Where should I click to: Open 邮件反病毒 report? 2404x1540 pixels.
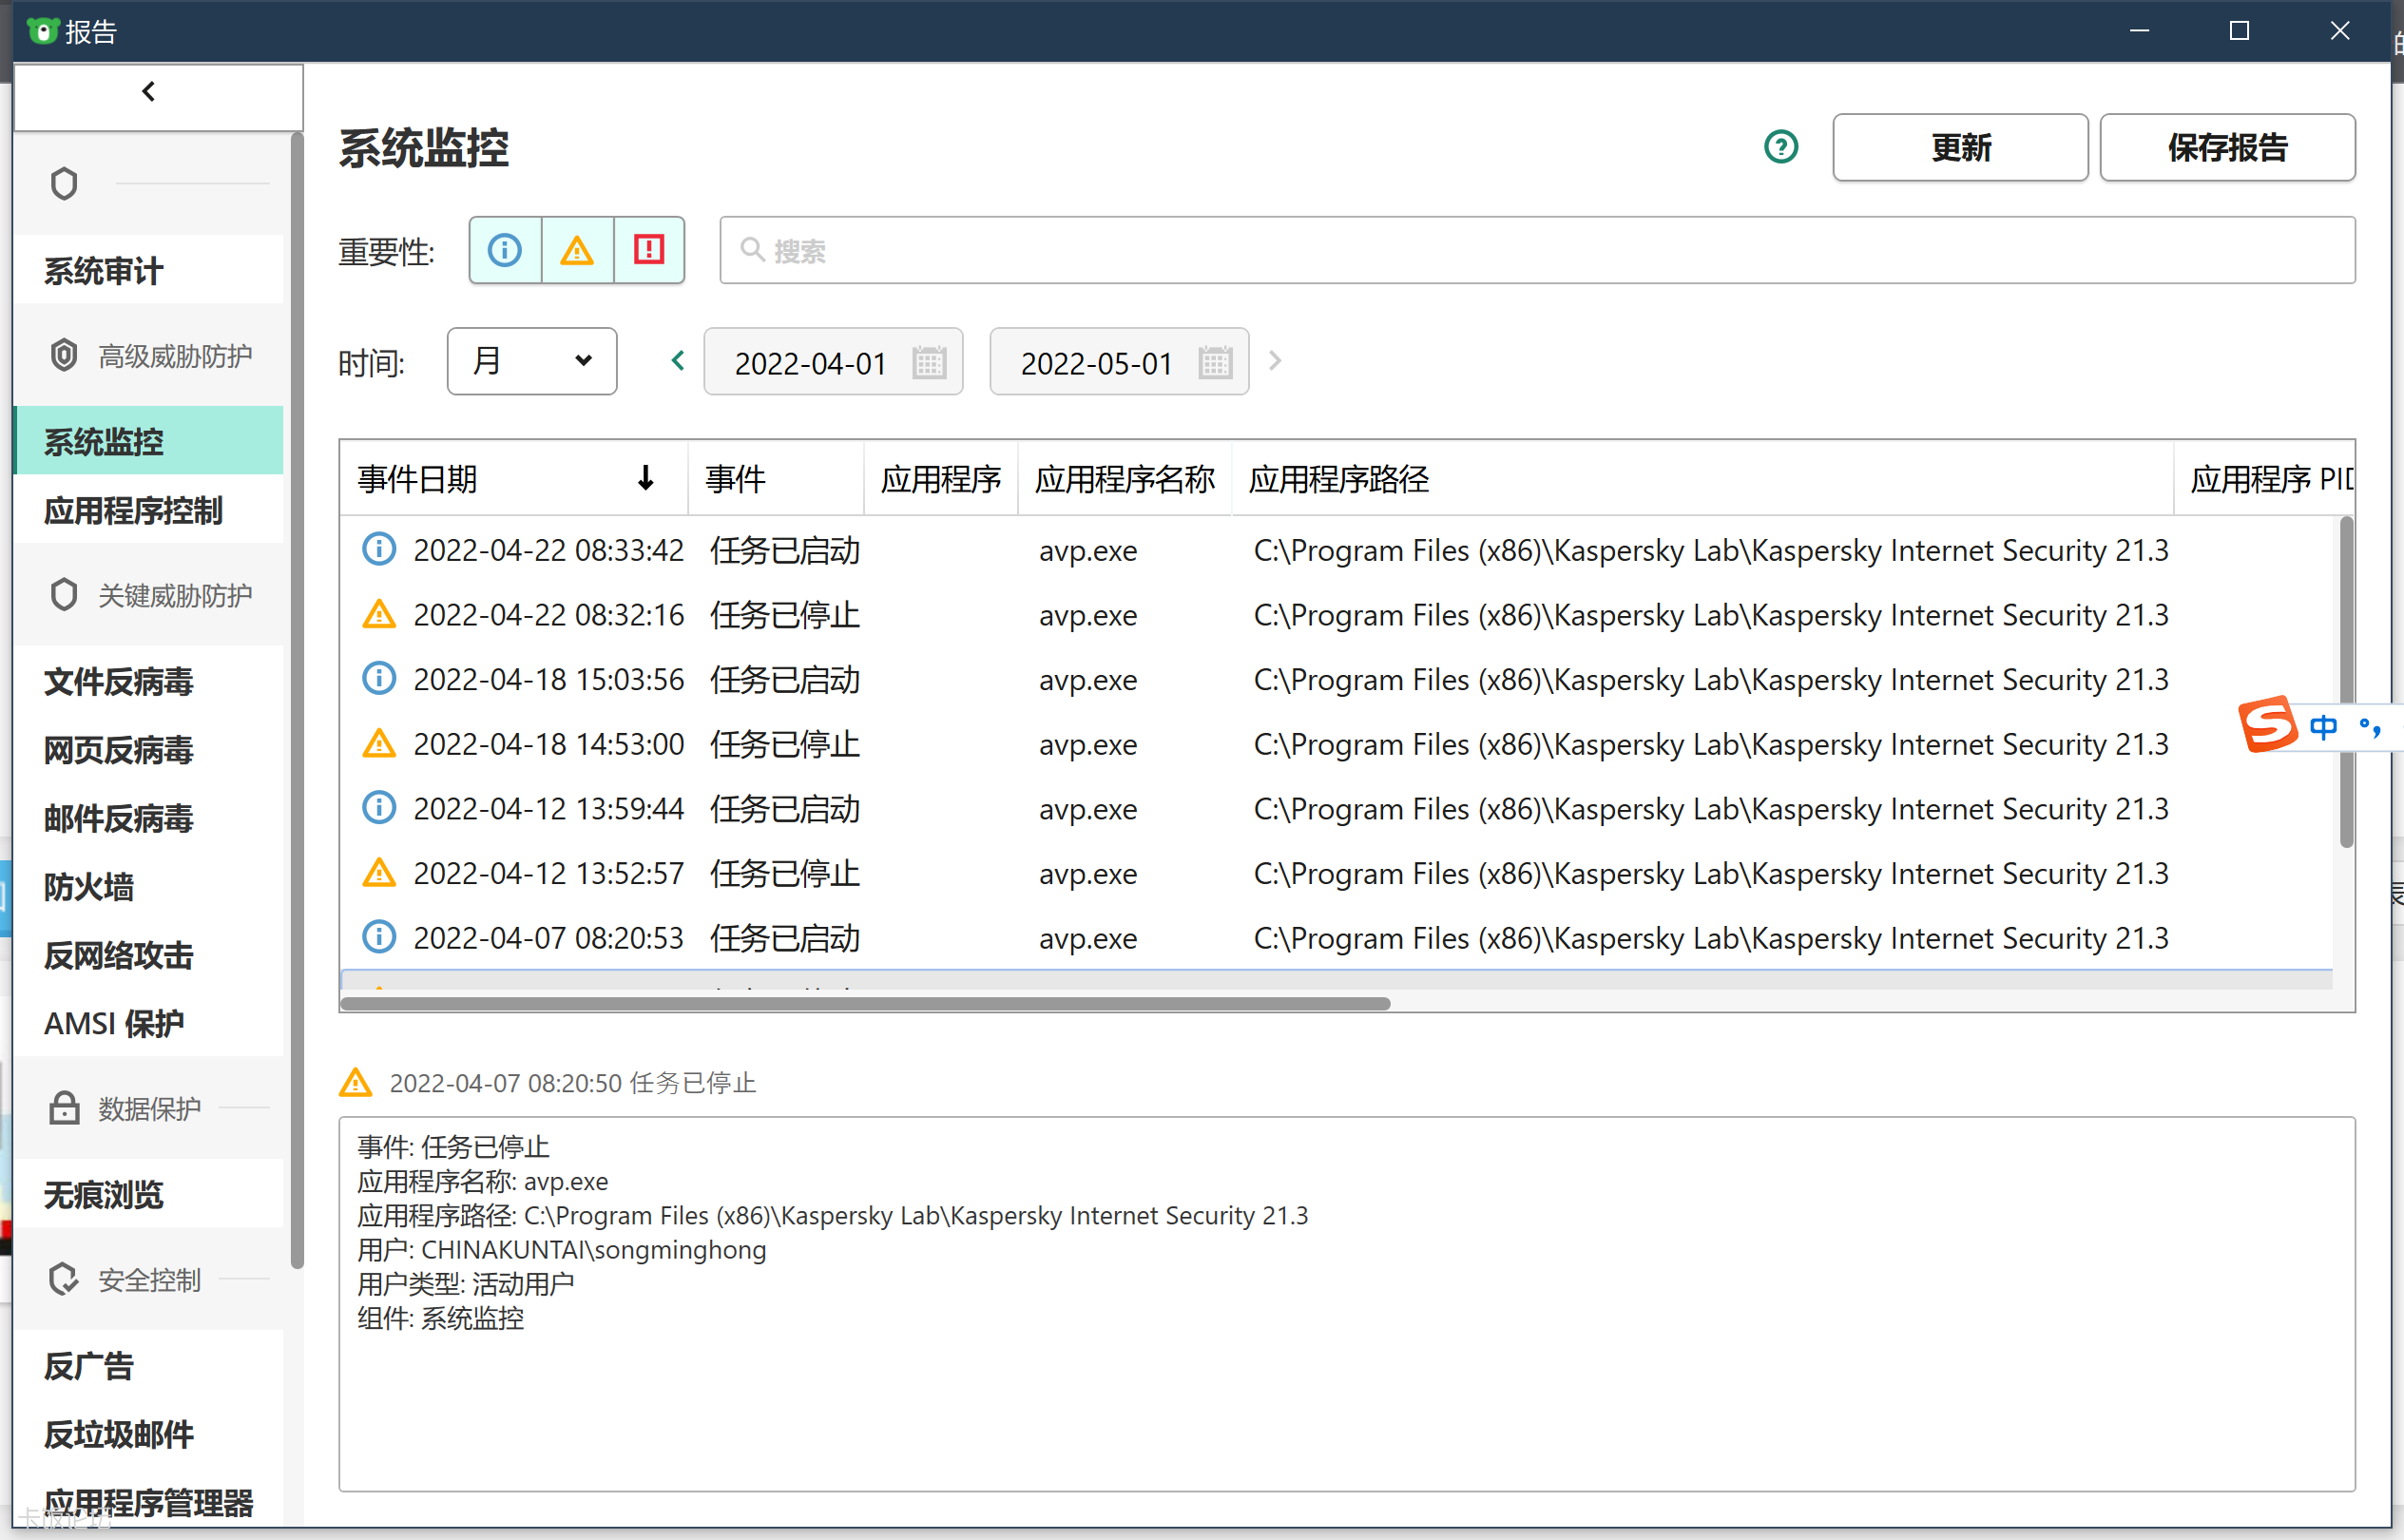[148, 818]
